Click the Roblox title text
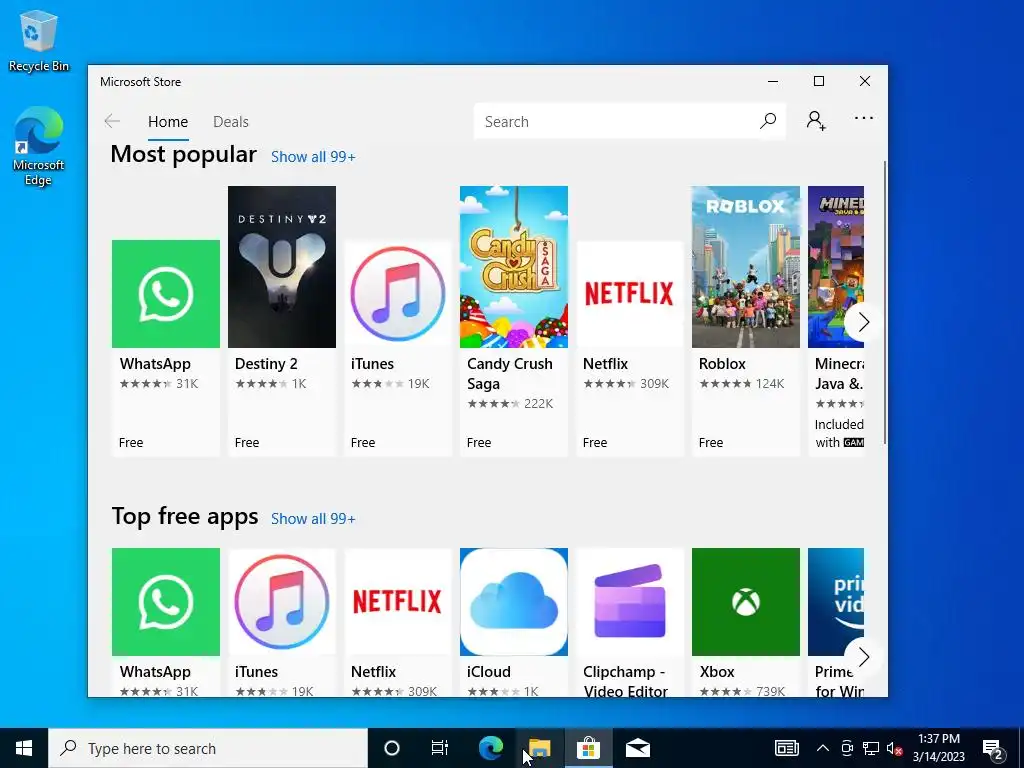Viewport: 1024px width, 768px height. (x=722, y=364)
